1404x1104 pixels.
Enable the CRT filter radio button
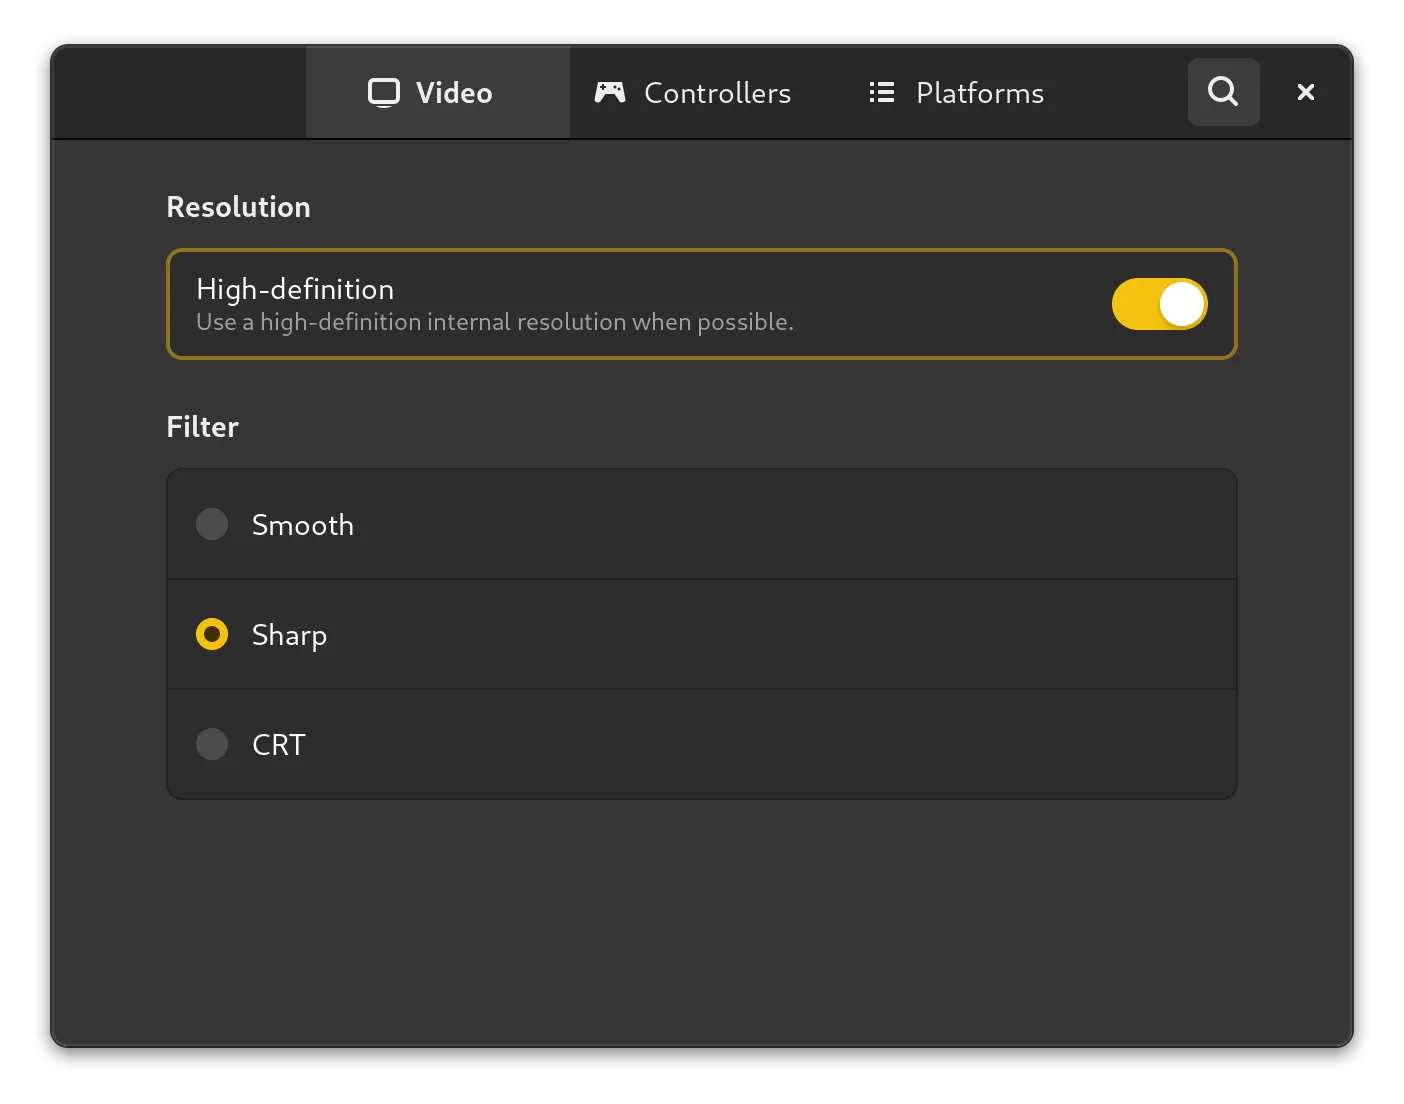tap(212, 744)
